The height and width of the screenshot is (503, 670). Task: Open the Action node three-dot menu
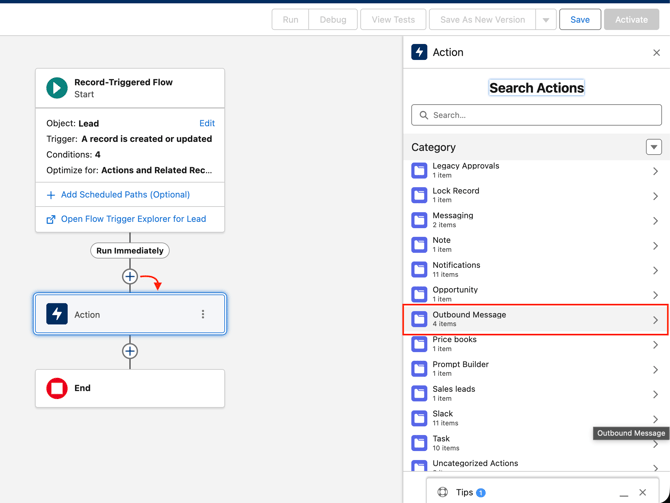[203, 315]
